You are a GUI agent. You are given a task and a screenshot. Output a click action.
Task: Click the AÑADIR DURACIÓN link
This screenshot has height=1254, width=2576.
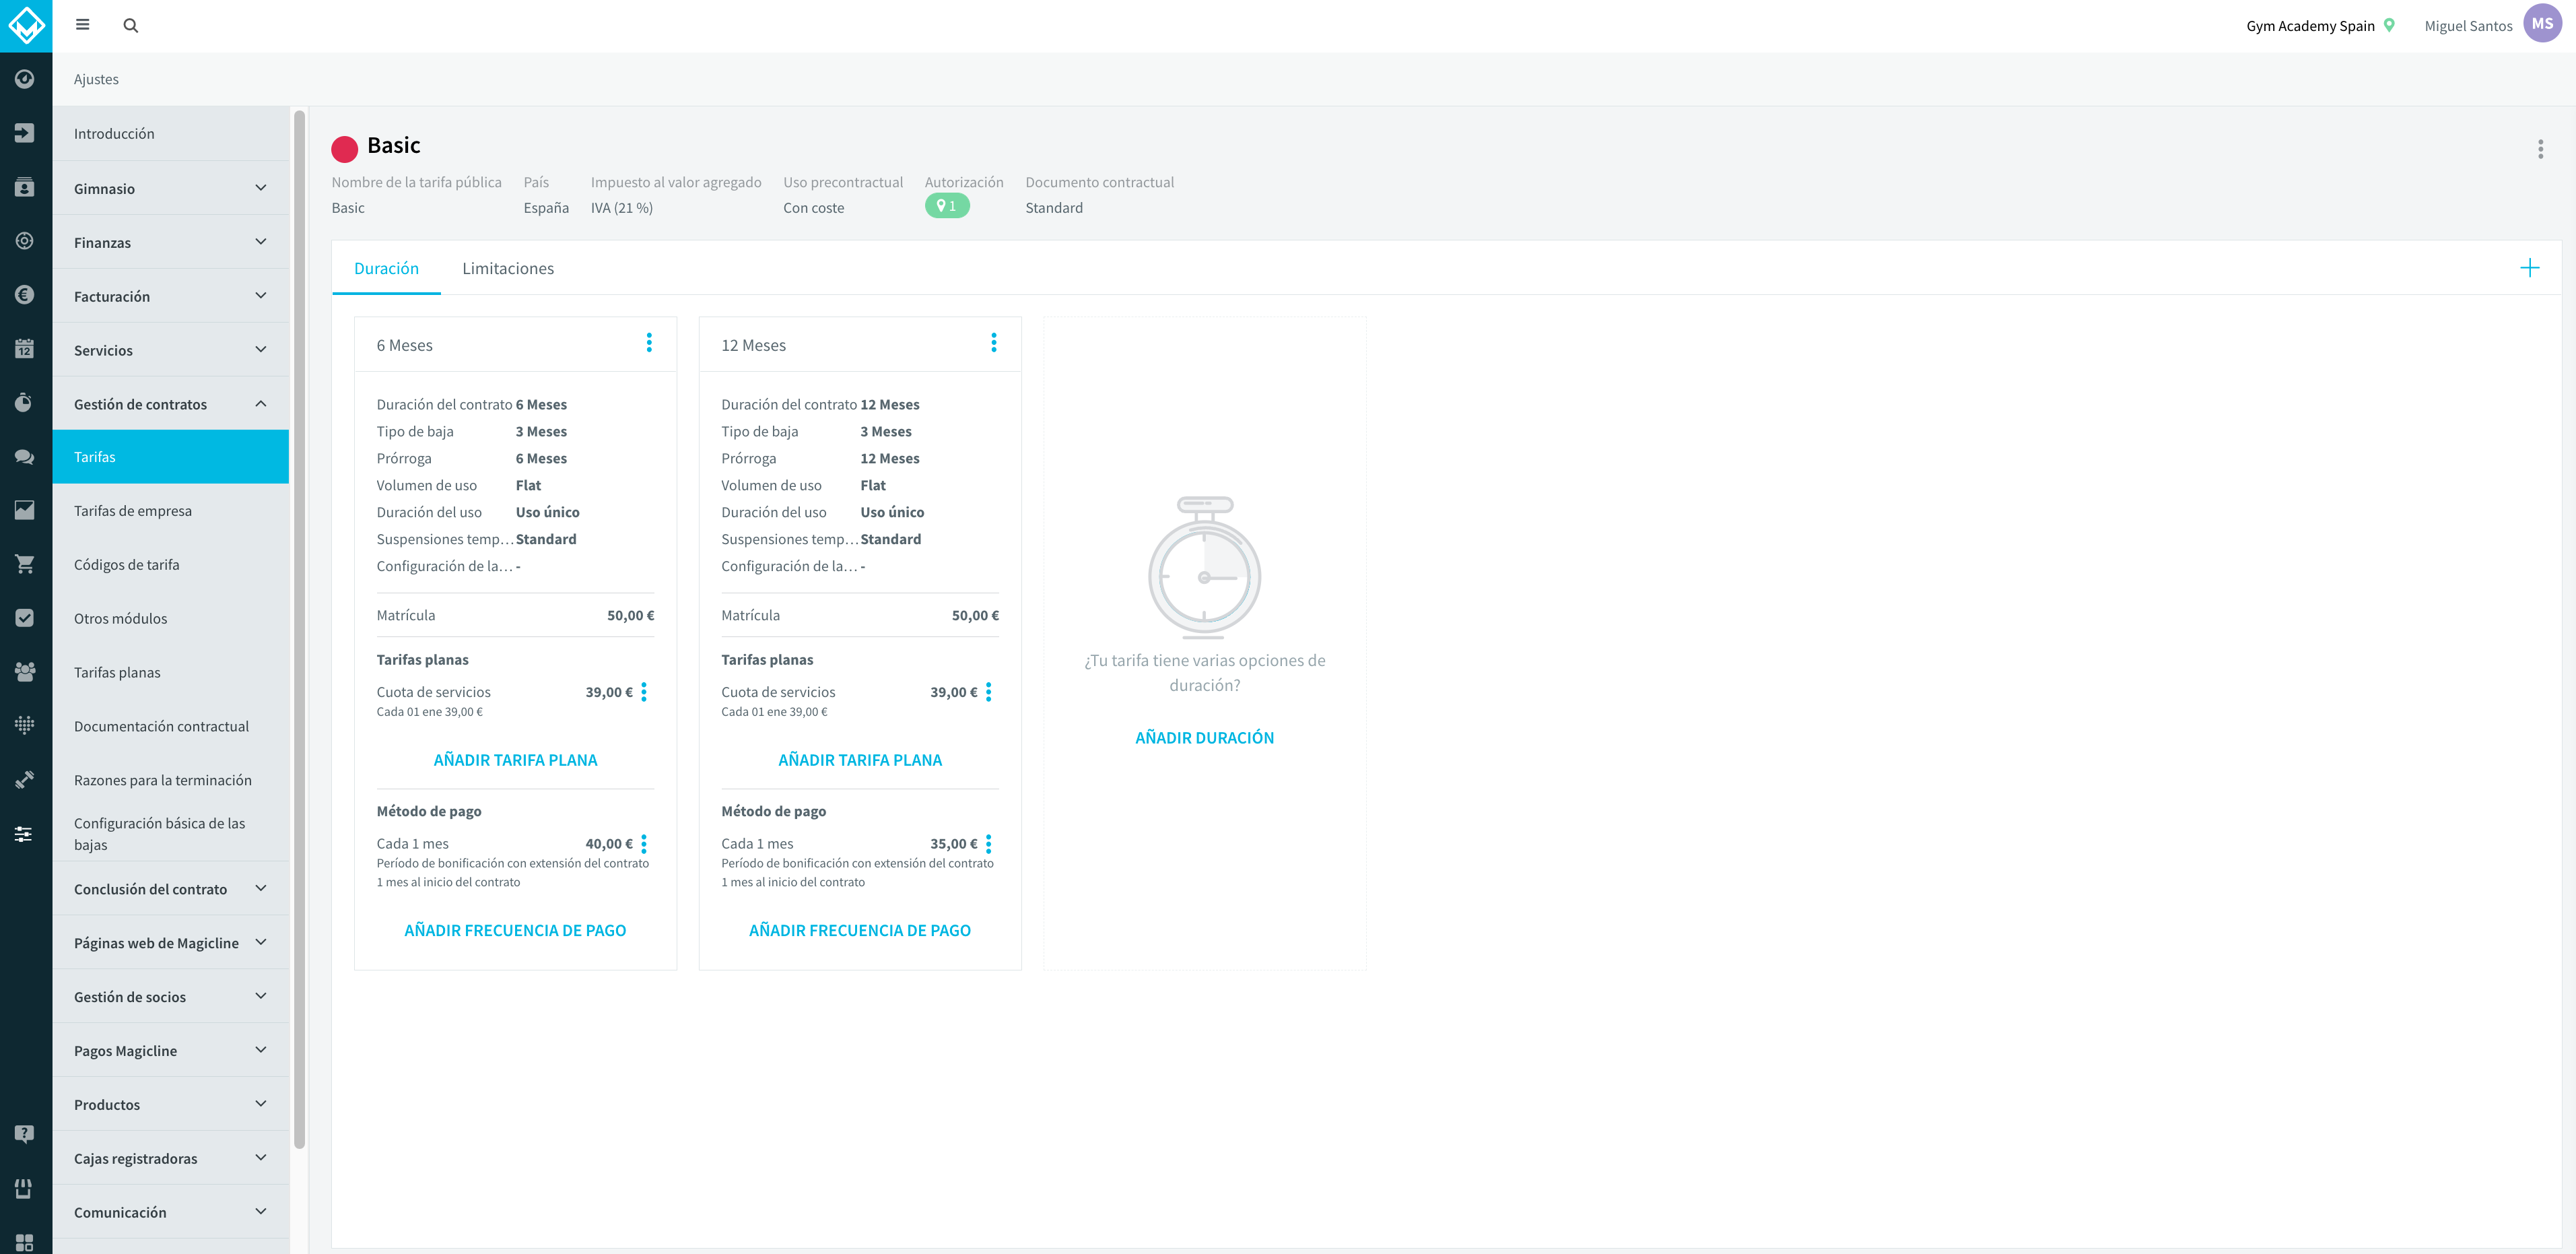[1204, 738]
